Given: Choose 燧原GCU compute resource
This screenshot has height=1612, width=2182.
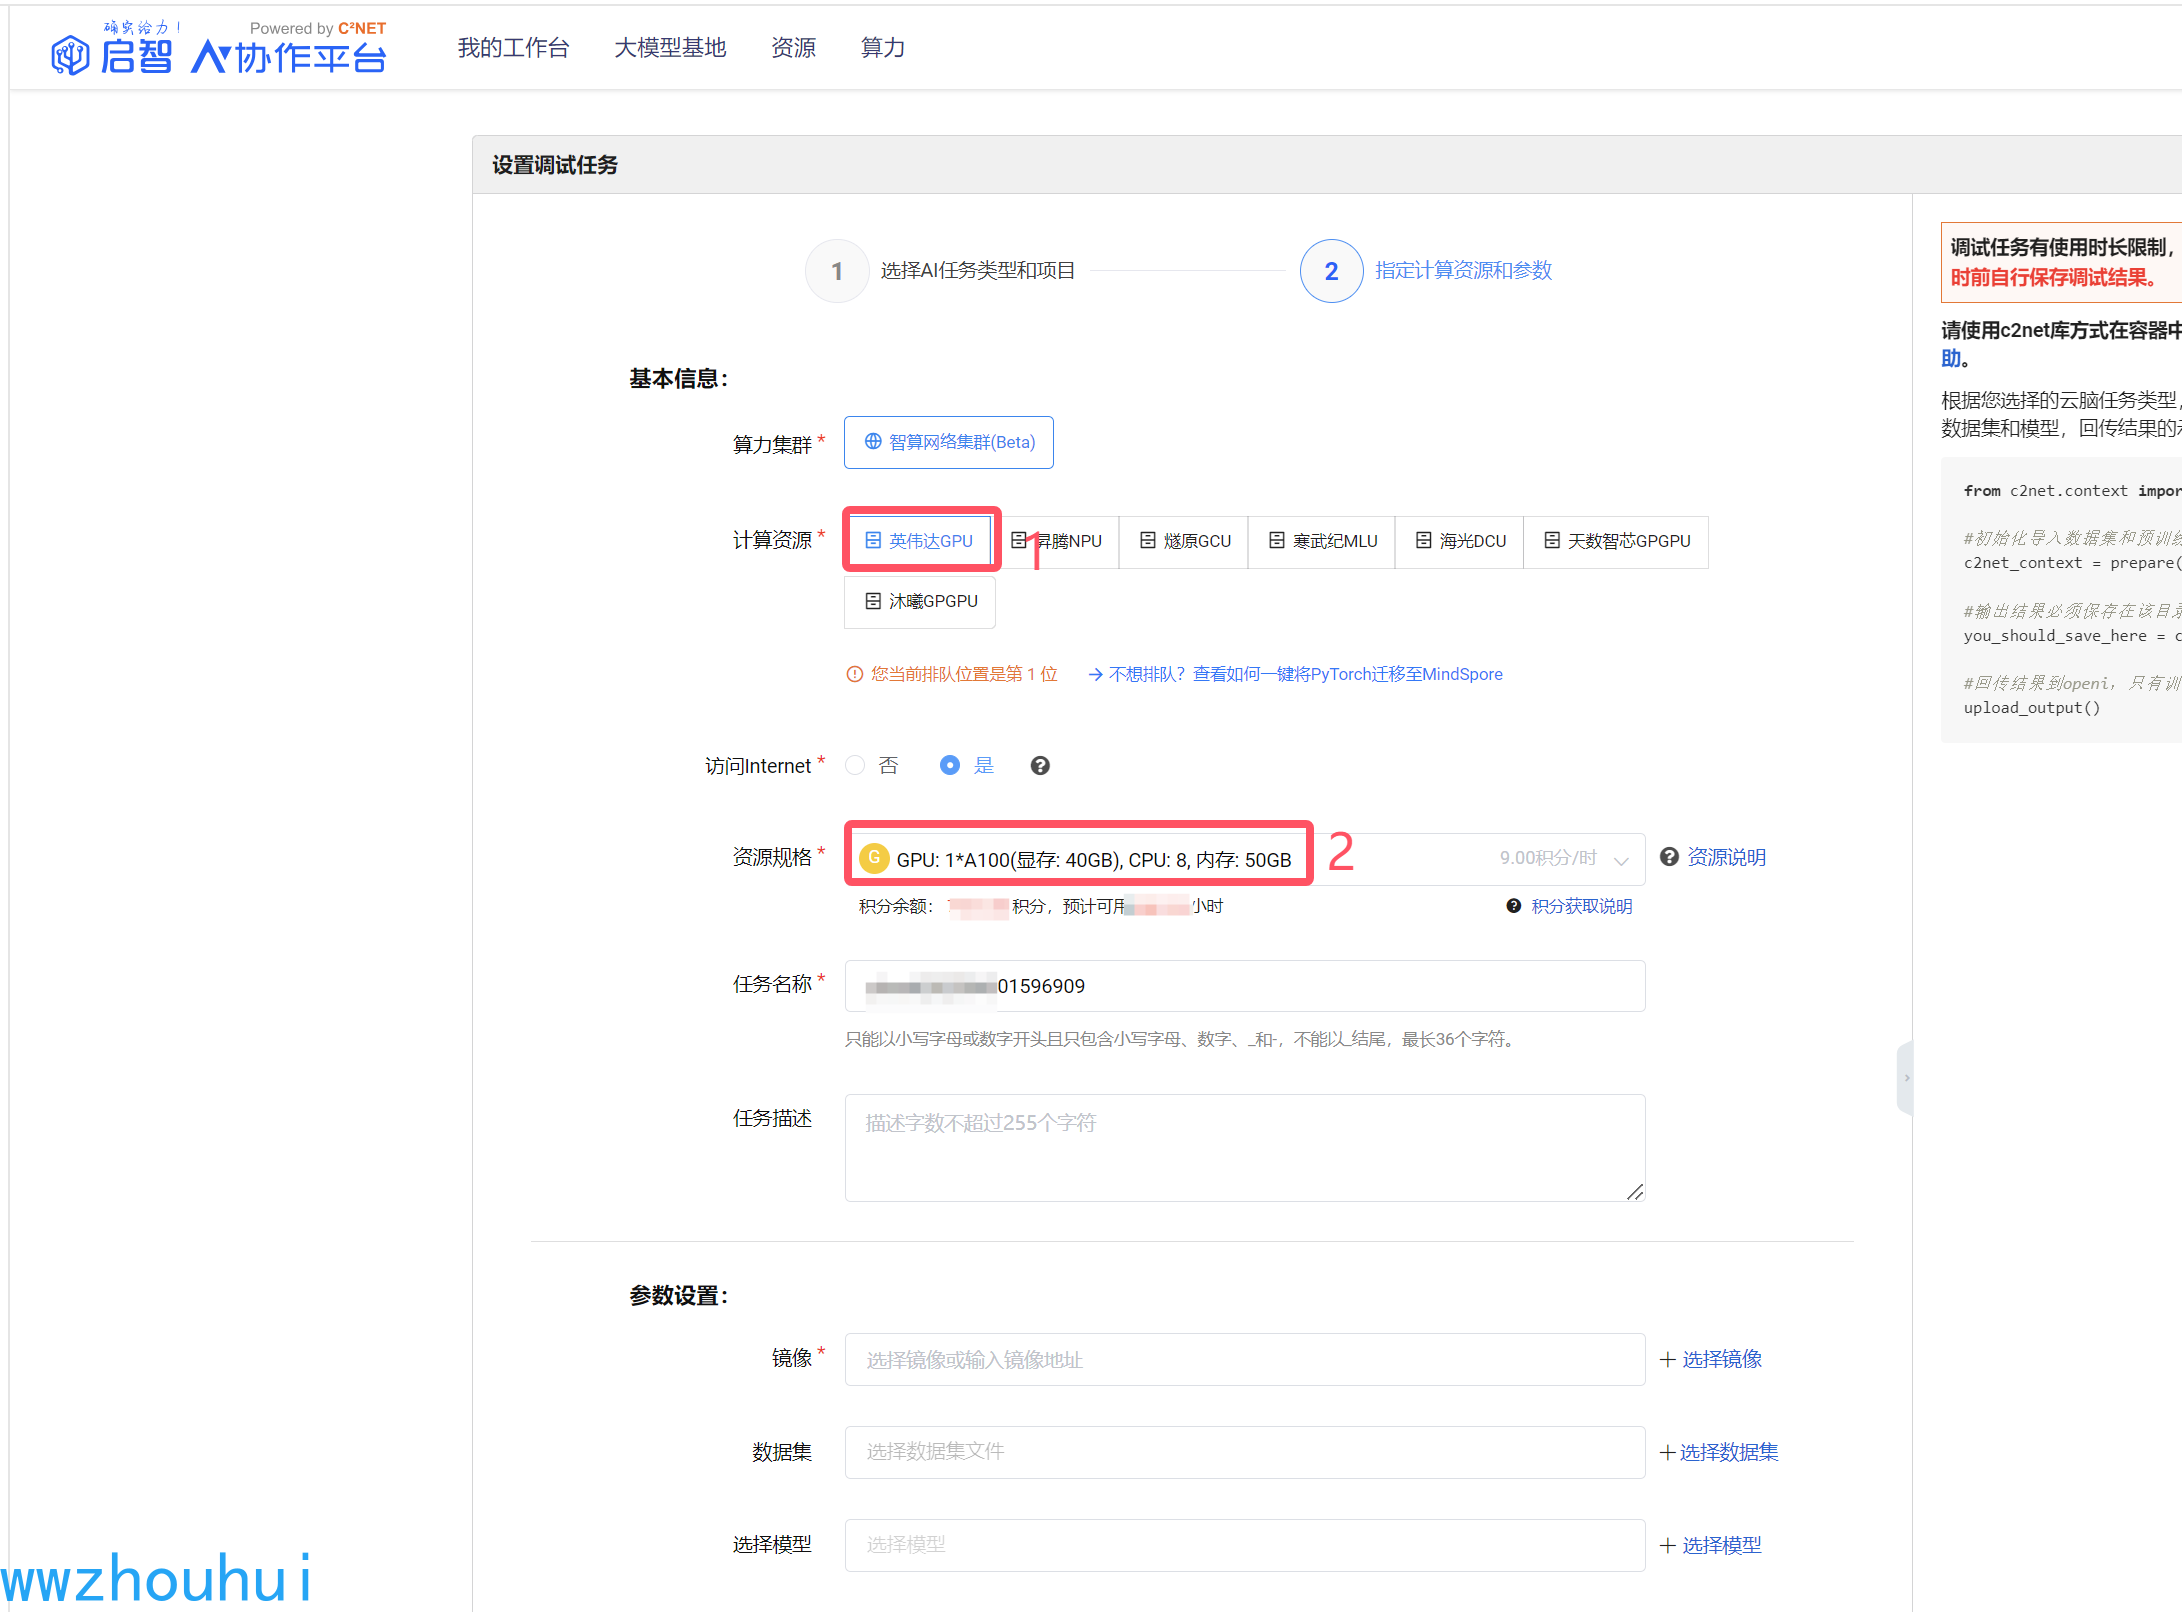Looking at the screenshot, I should (x=1184, y=541).
